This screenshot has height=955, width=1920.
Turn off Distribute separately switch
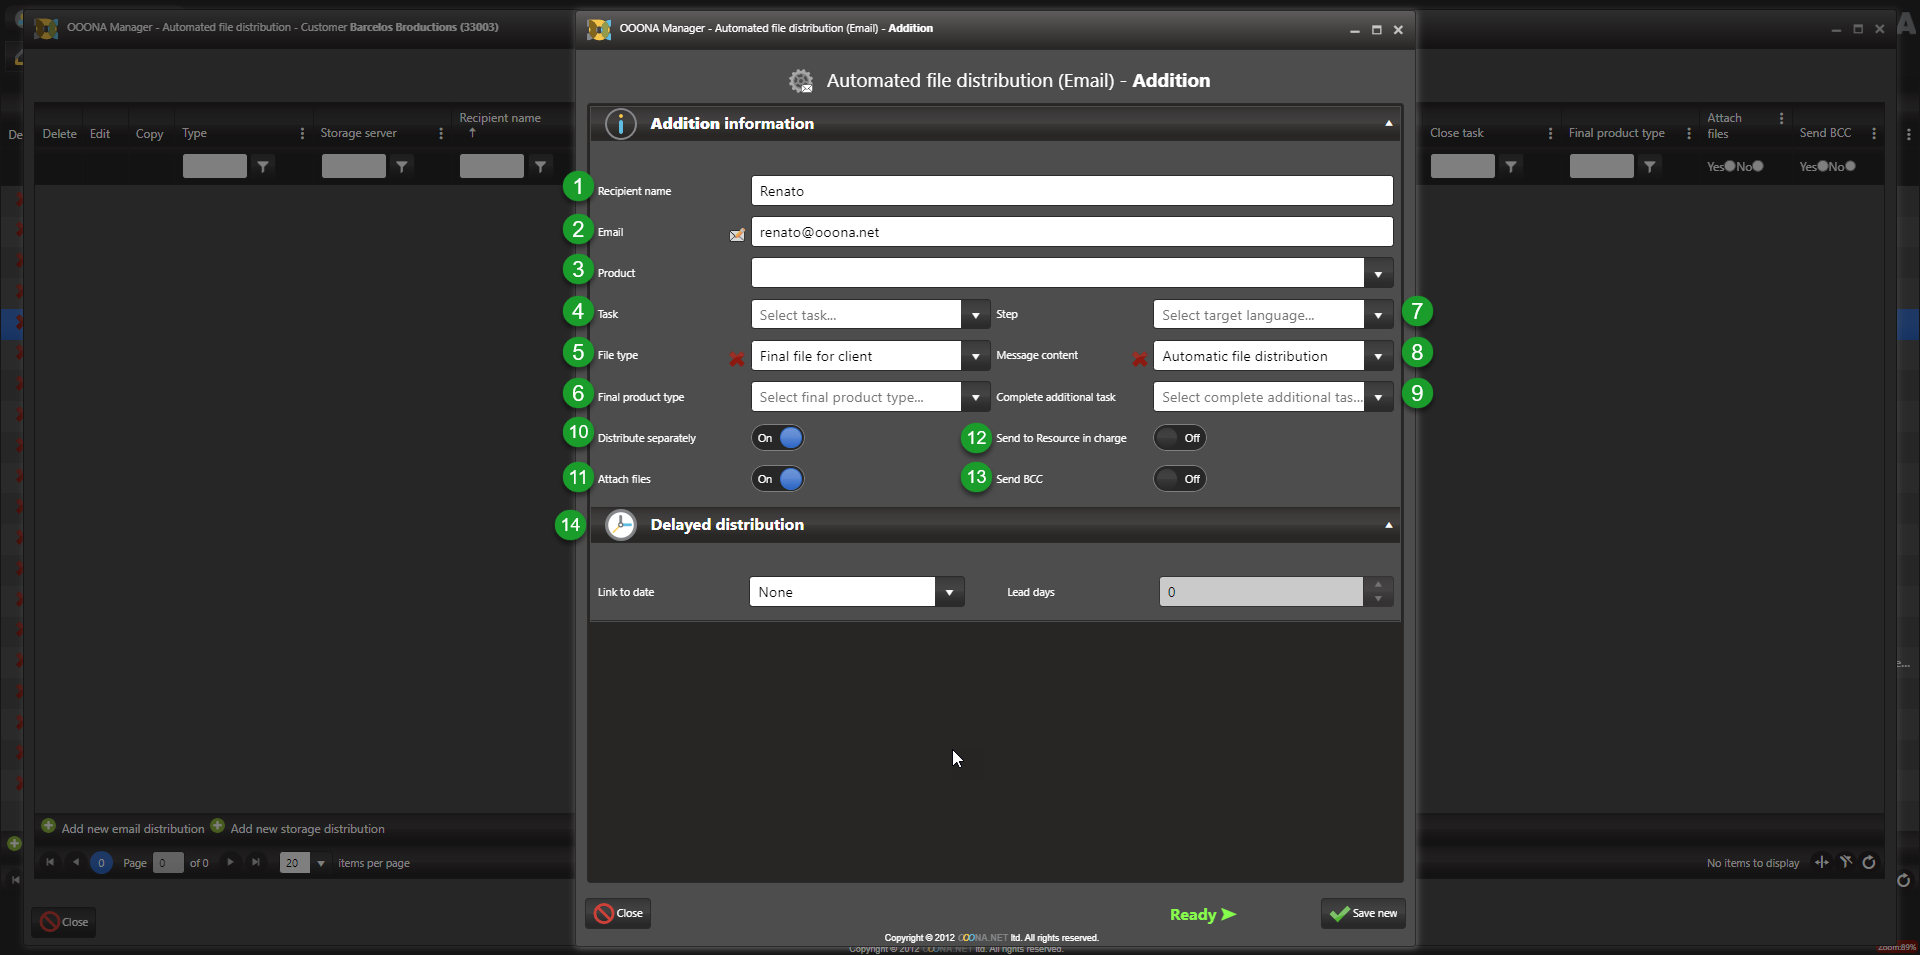(778, 438)
